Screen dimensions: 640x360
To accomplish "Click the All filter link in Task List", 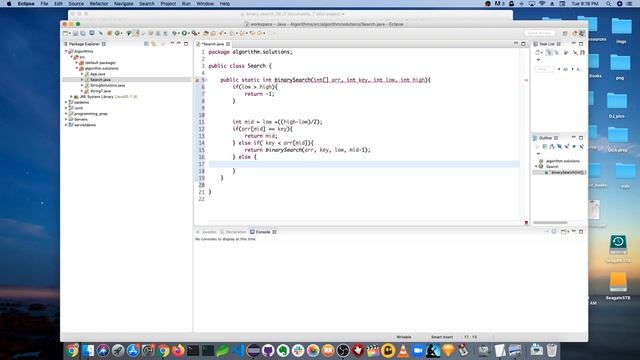I will [565, 69].
